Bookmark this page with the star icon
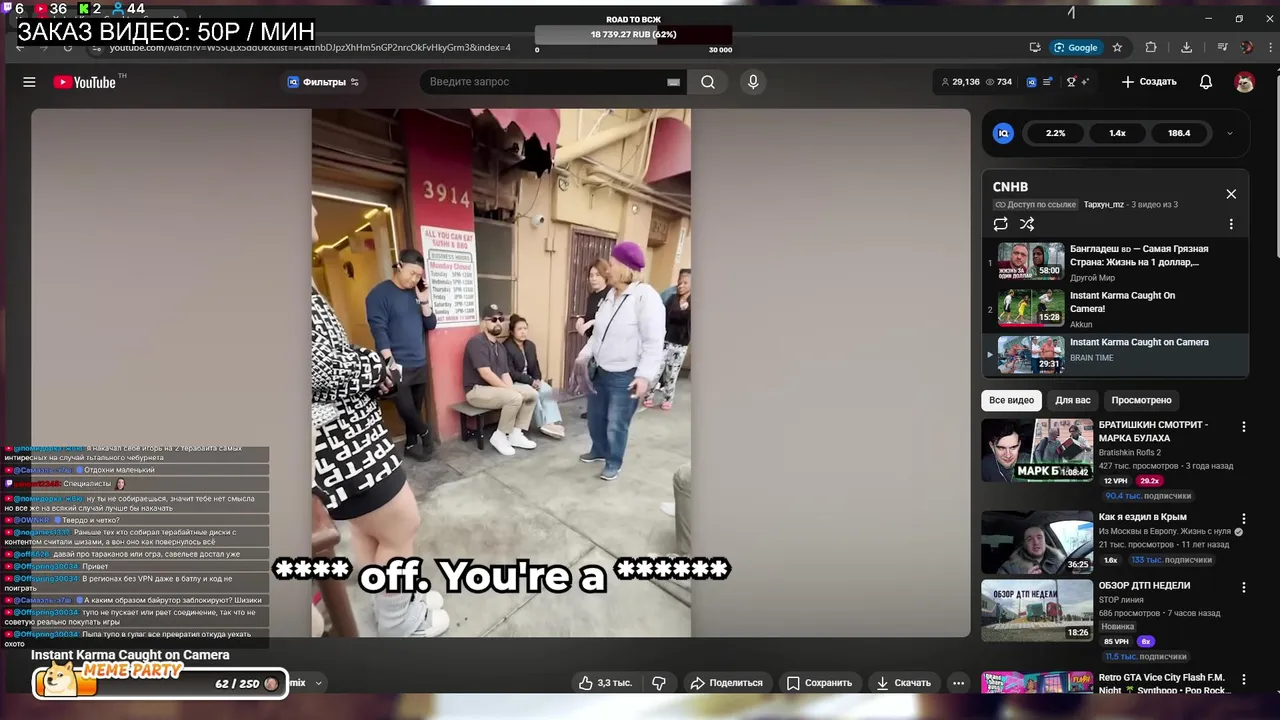 [1117, 47]
